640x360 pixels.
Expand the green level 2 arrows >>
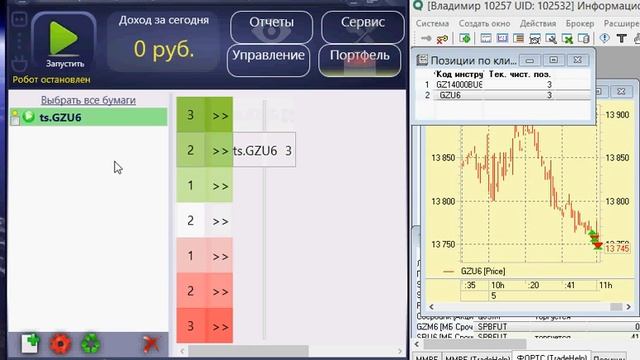coord(219,151)
